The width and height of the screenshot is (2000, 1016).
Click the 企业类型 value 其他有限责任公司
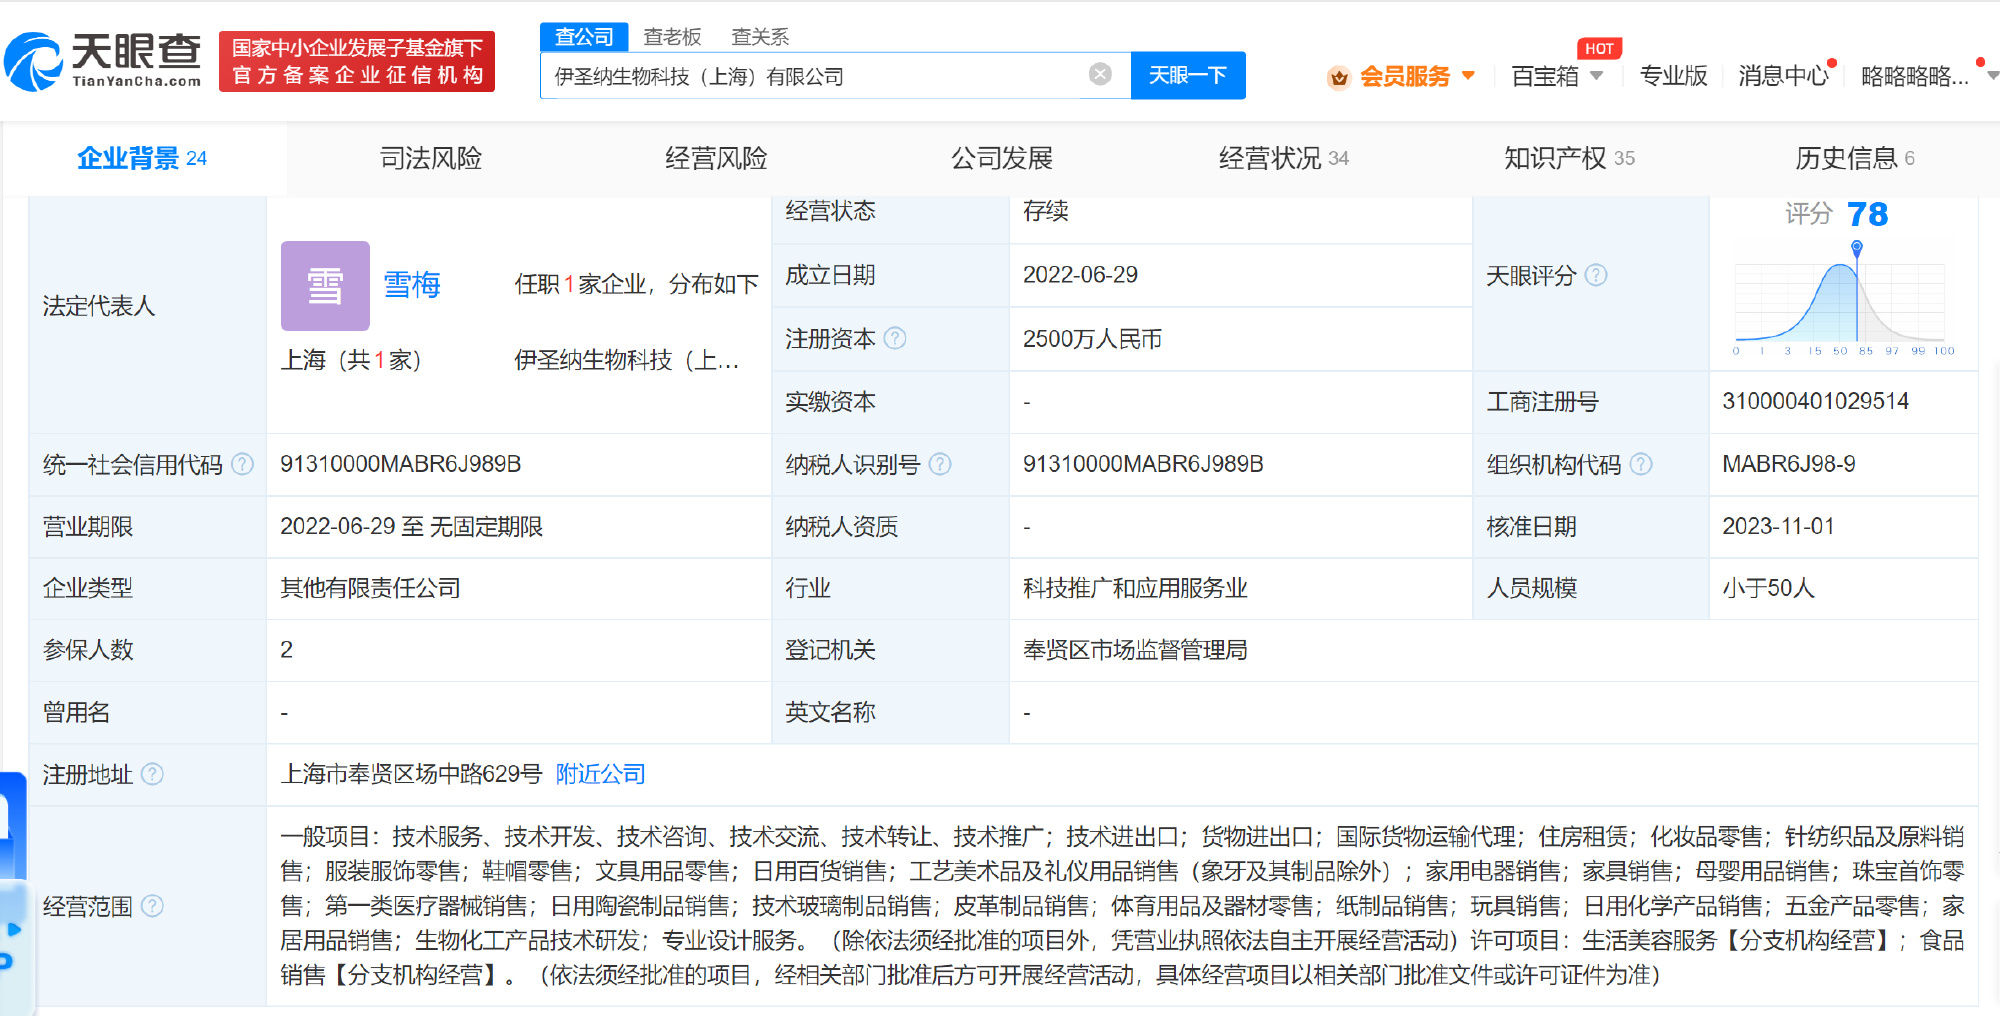click(370, 588)
